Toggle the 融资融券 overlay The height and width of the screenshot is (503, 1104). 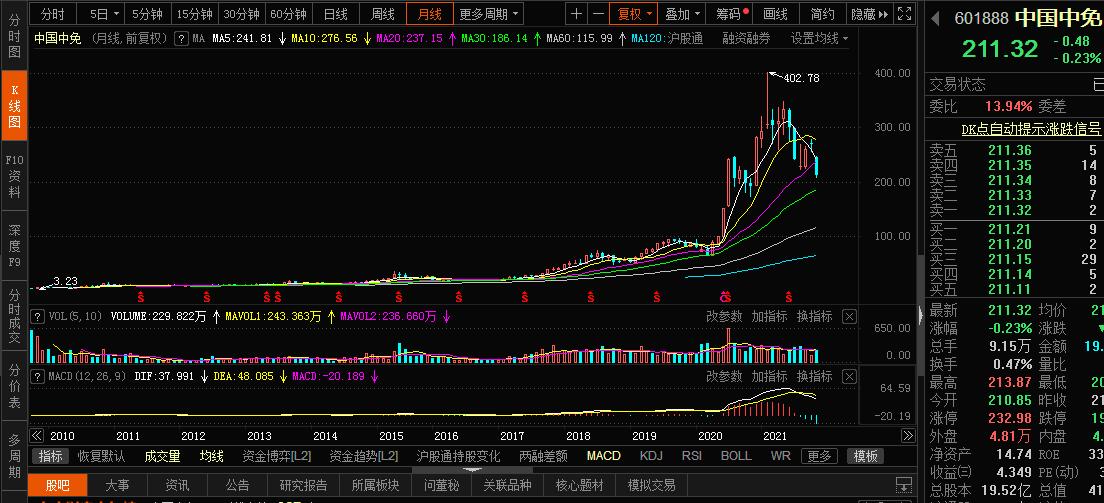[x=746, y=39]
